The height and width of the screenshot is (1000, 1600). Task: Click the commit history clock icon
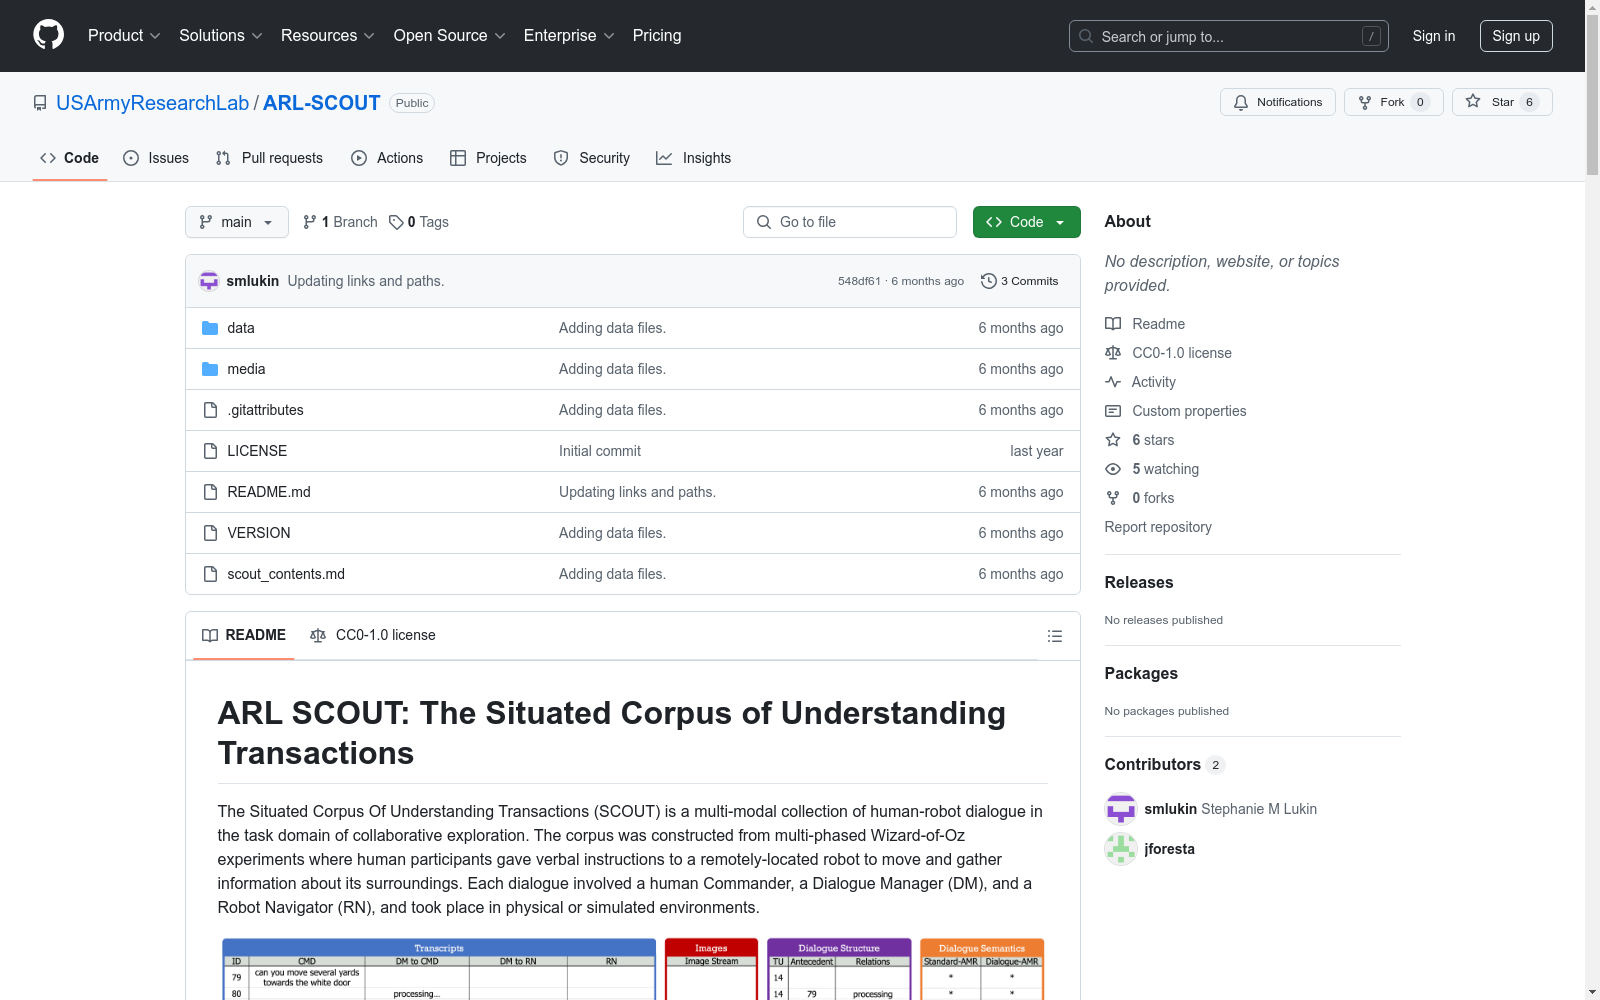tap(989, 281)
